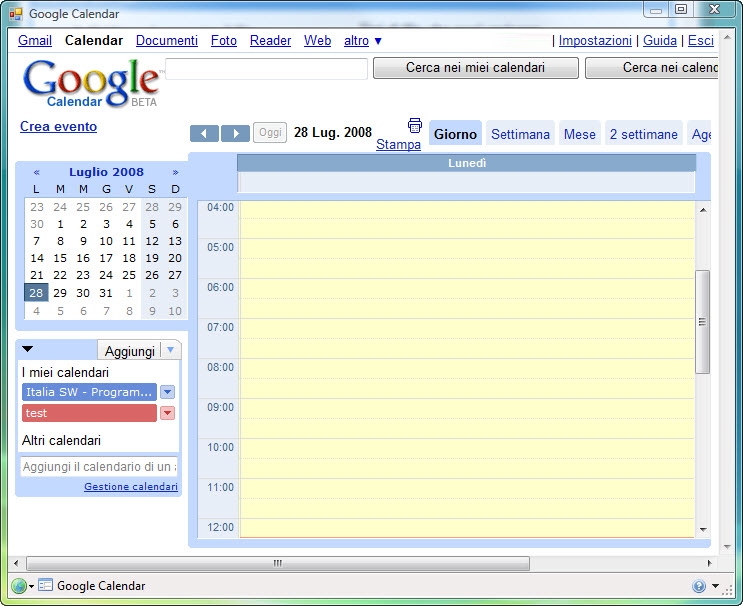Click the help icon in status bar

(x=698, y=586)
